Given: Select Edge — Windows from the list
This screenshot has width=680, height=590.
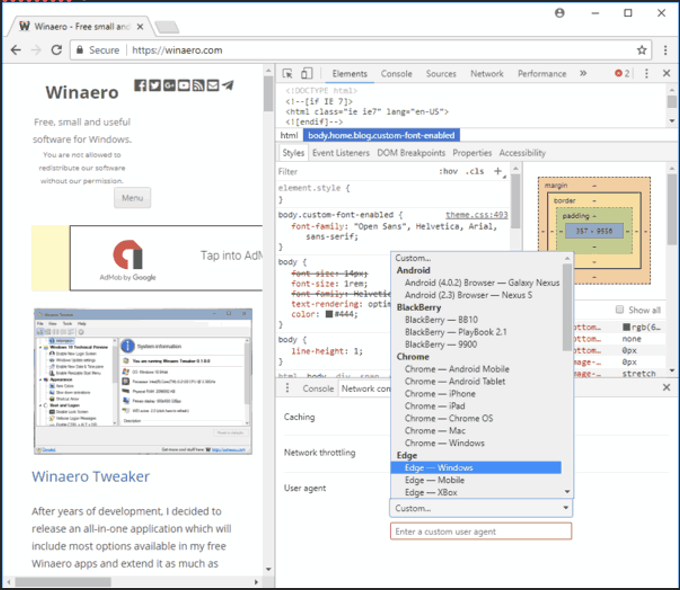Looking at the screenshot, I should [x=439, y=468].
